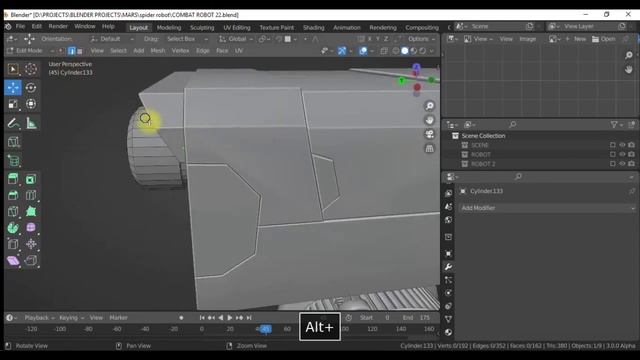Viewport: 640px width, 360px height.
Task: Open the Mesh menu in viewport header
Action: (x=158, y=51)
